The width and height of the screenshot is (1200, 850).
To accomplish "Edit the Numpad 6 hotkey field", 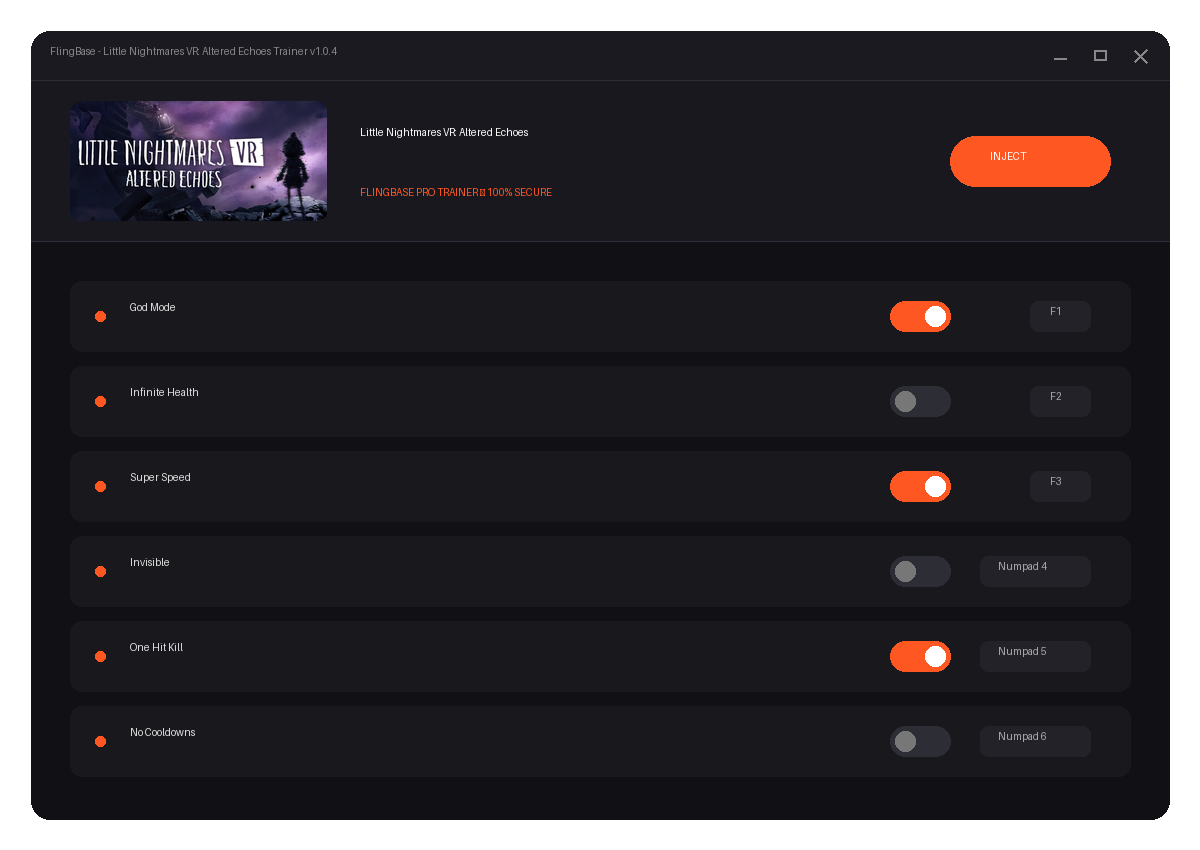I will tap(1035, 741).
